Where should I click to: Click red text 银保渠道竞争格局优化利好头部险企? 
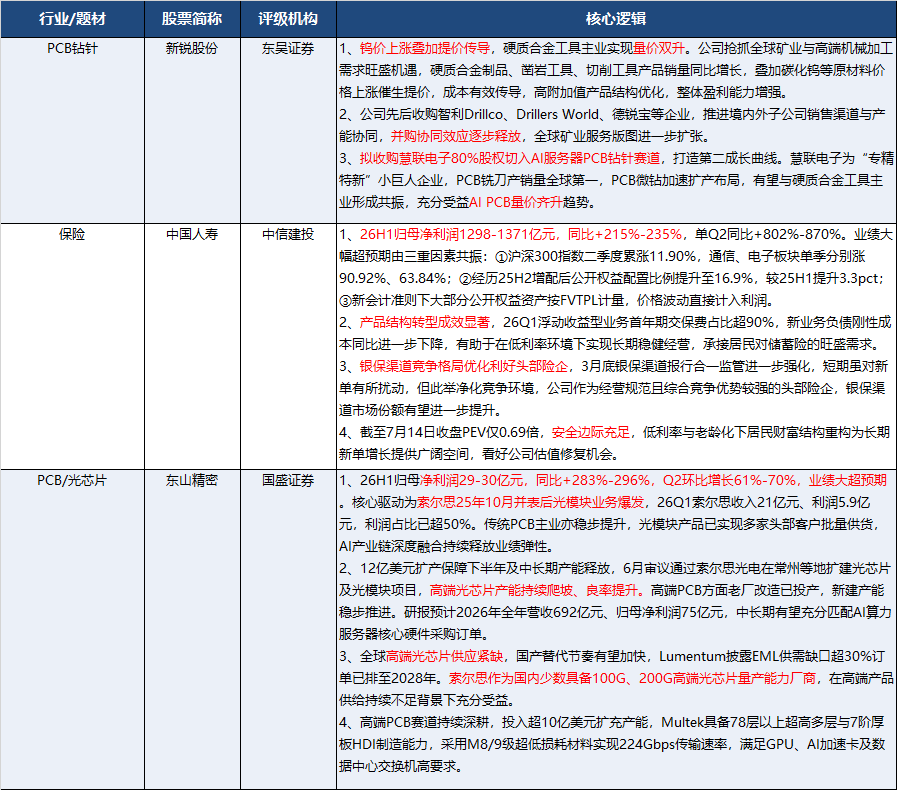pos(464,366)
